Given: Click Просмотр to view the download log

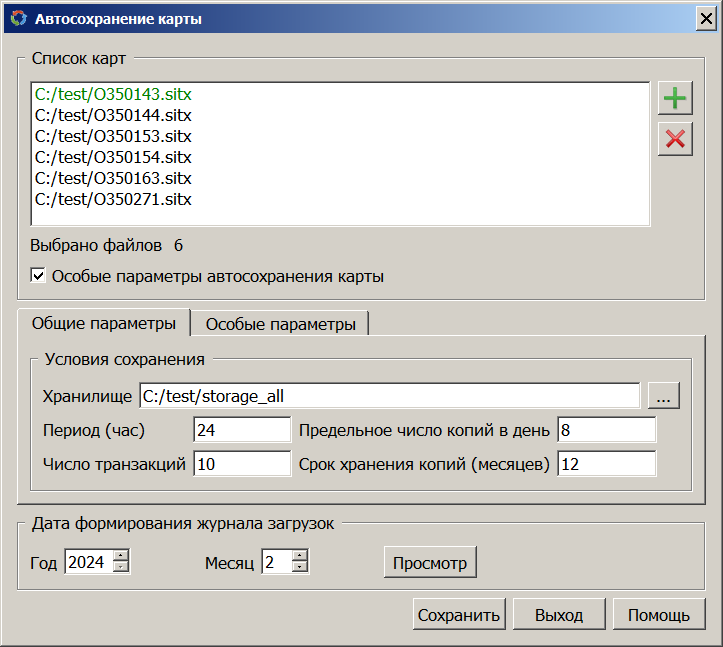Looking at the screenshot, I should 430,562.
